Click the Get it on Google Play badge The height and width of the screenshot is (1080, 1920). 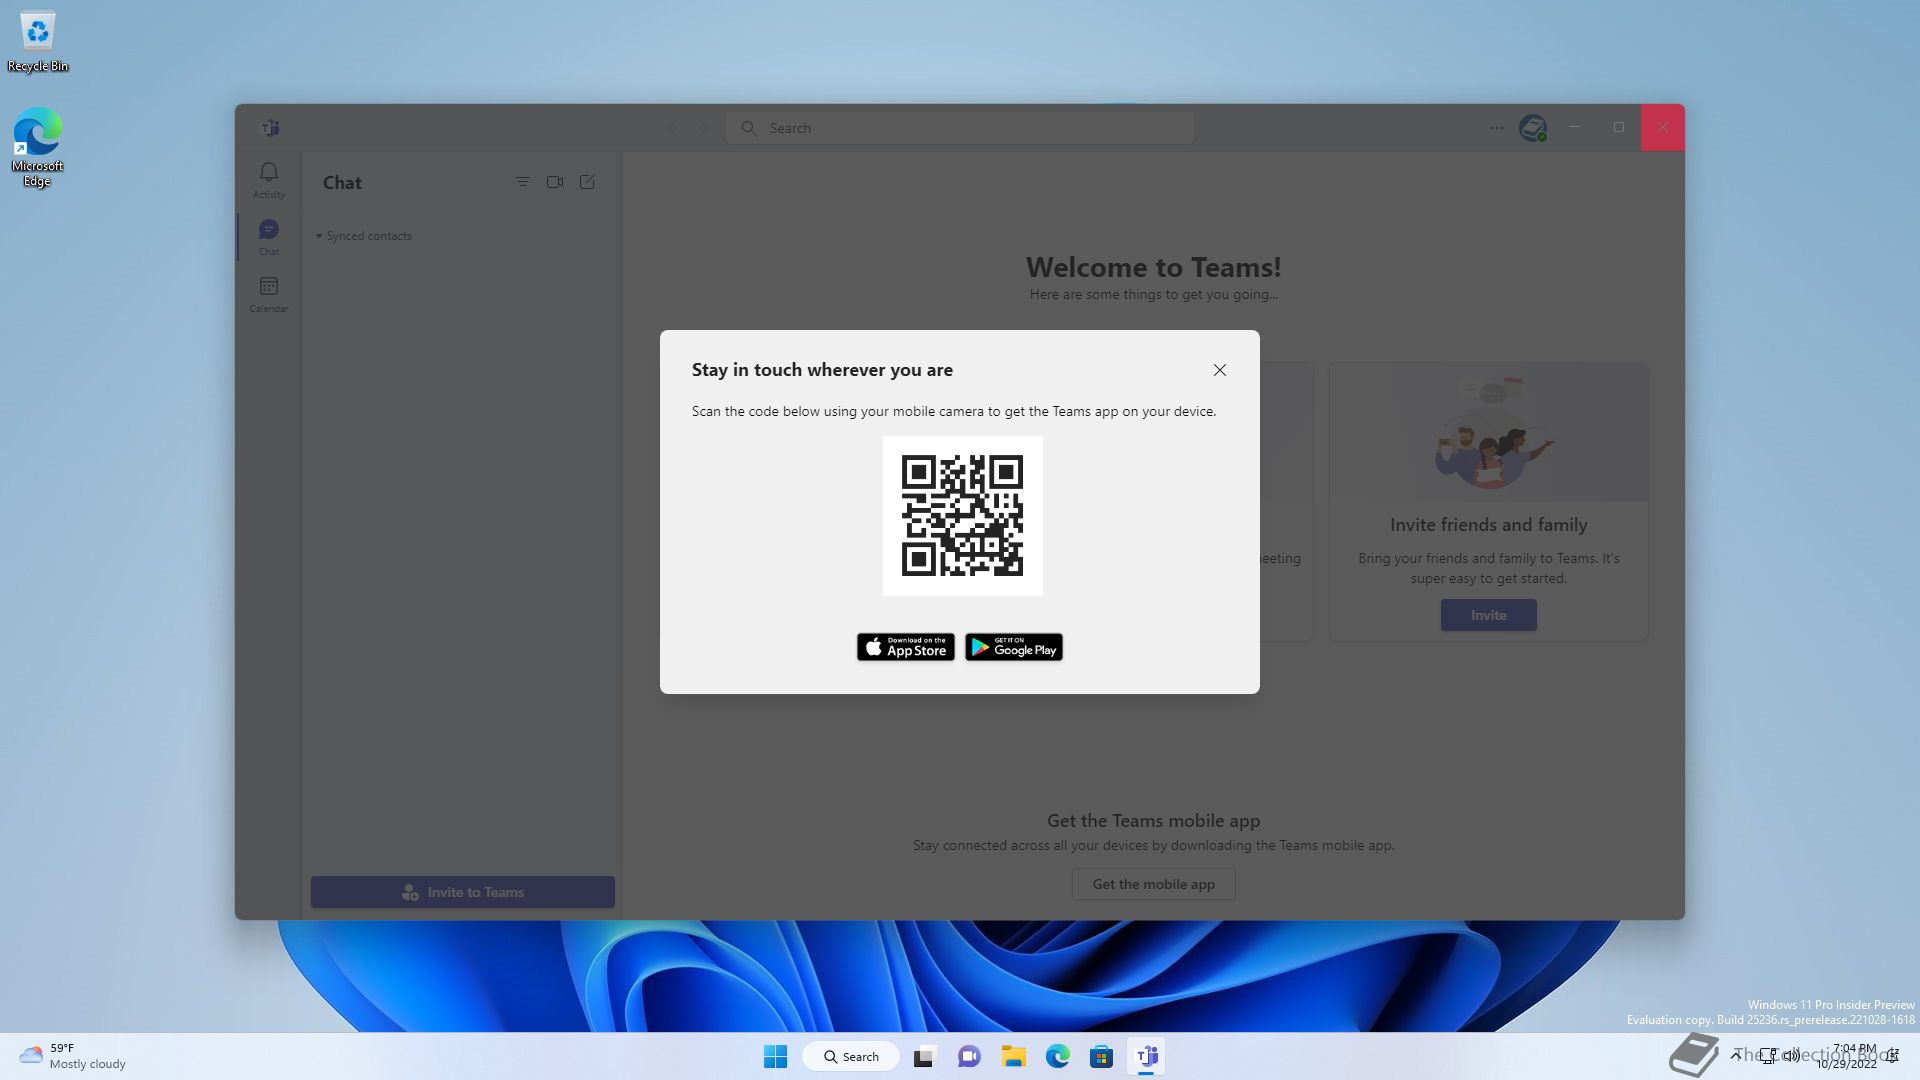(1013, 647)
